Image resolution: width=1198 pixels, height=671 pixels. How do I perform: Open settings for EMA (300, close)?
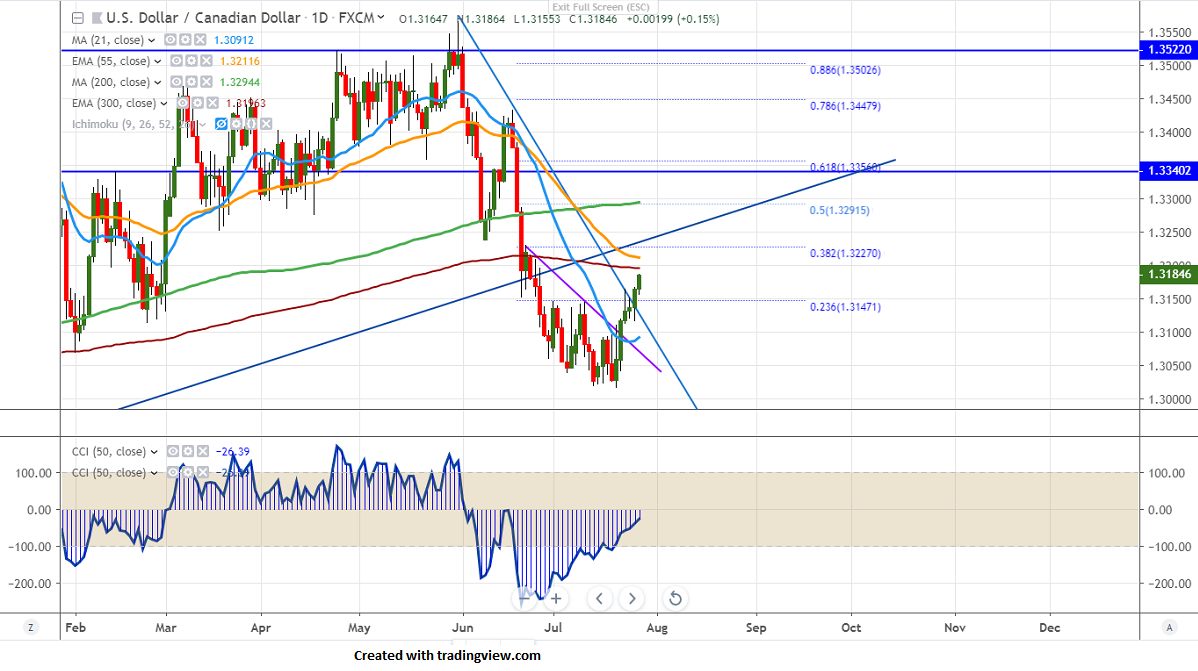(198, 103)
